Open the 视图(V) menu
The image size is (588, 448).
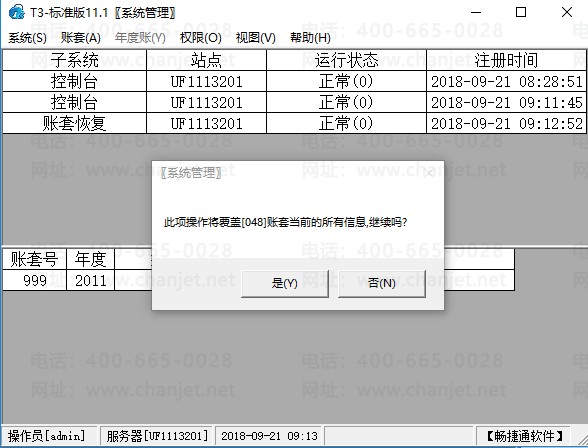click(x=255, y=38)
